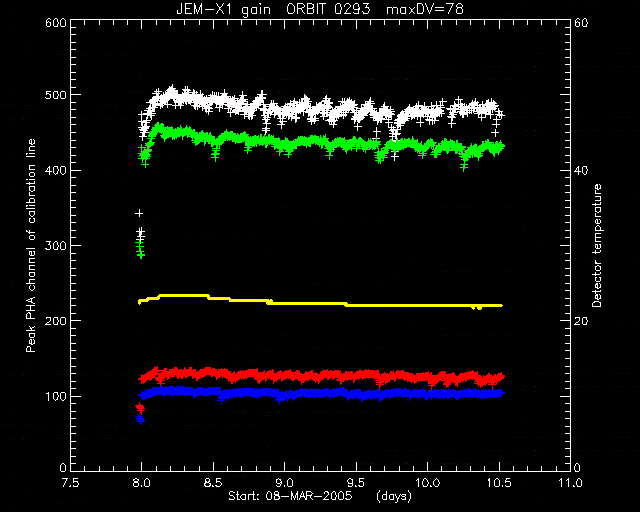Image resolution: width=640 pixels, height=512 pixels.
Task: Click the maxDV=78 text in the title
Action: pos(425,9)
